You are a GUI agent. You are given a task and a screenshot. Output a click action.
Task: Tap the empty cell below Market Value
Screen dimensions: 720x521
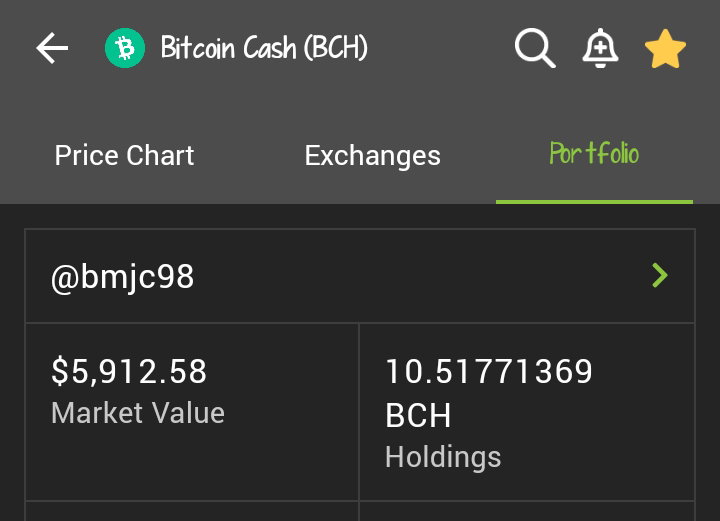pos(192,511)
